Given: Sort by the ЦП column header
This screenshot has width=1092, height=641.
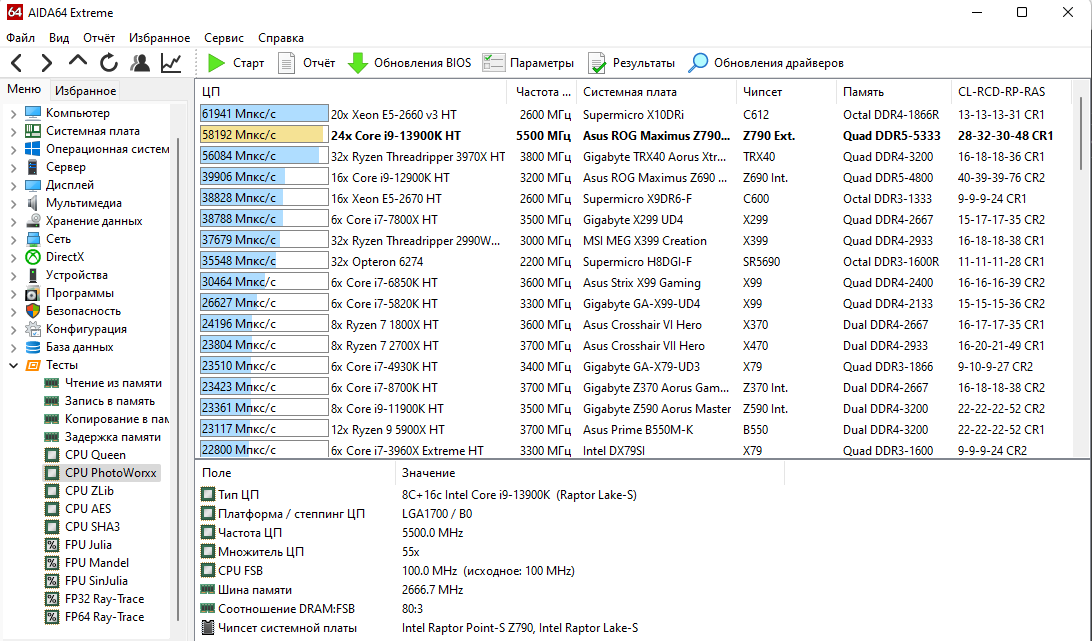Looking at the screenshot, I should coord(351,92).
